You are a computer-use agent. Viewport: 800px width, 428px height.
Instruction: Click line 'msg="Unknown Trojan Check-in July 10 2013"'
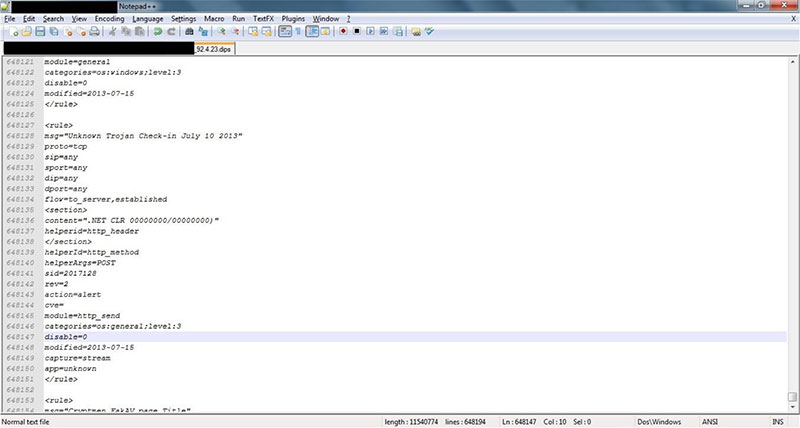click(x=143, y=136)
